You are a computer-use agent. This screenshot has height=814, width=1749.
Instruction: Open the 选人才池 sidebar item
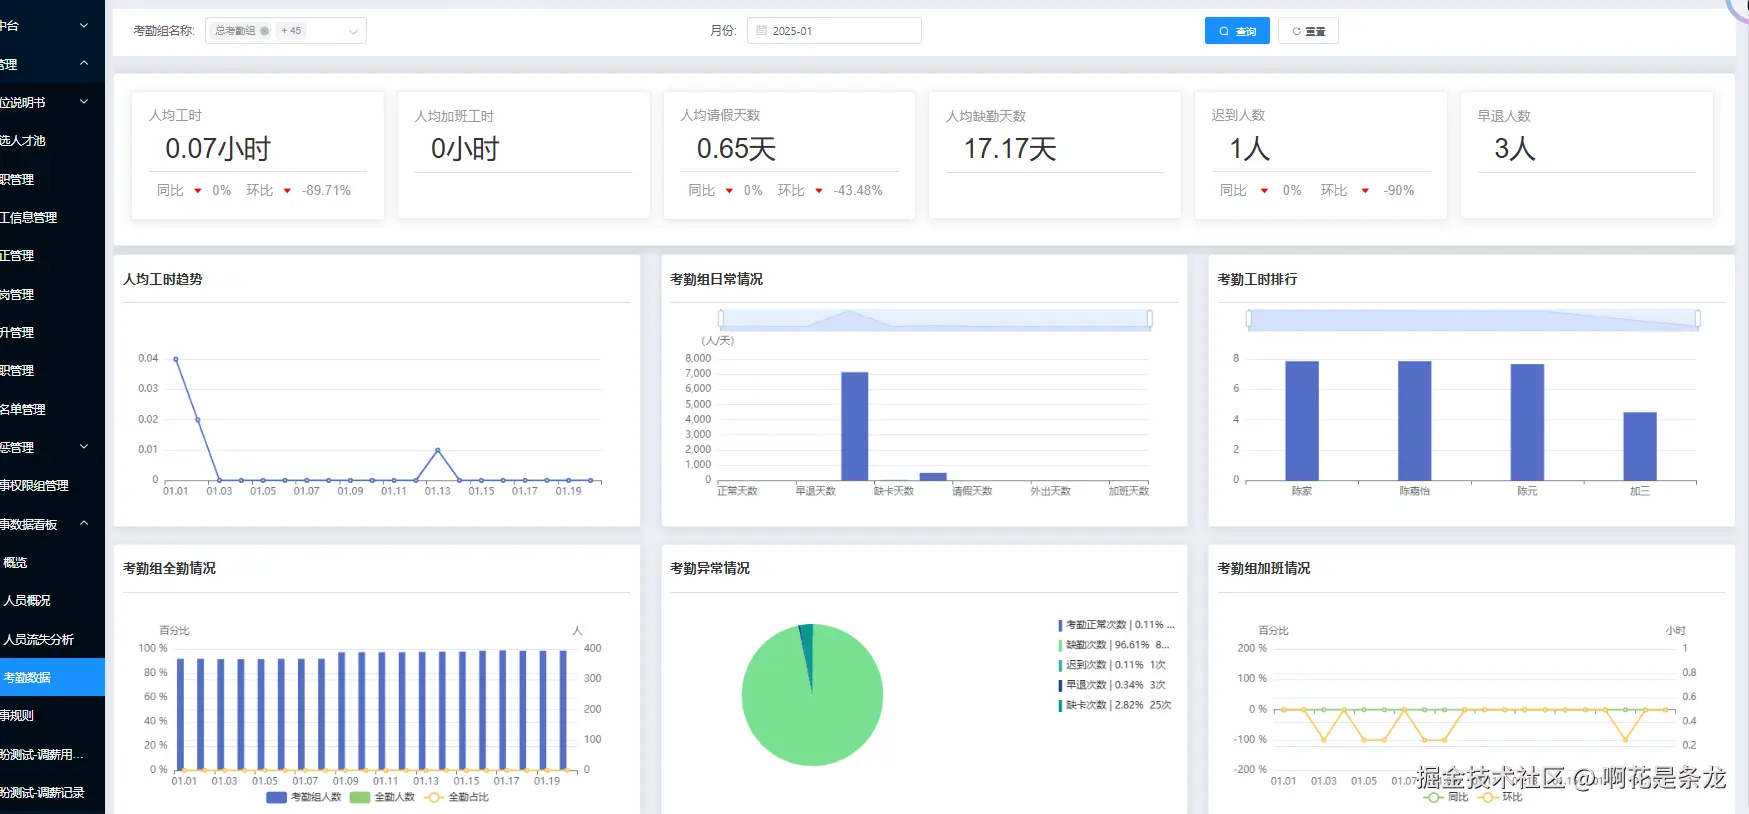point(52,141)
